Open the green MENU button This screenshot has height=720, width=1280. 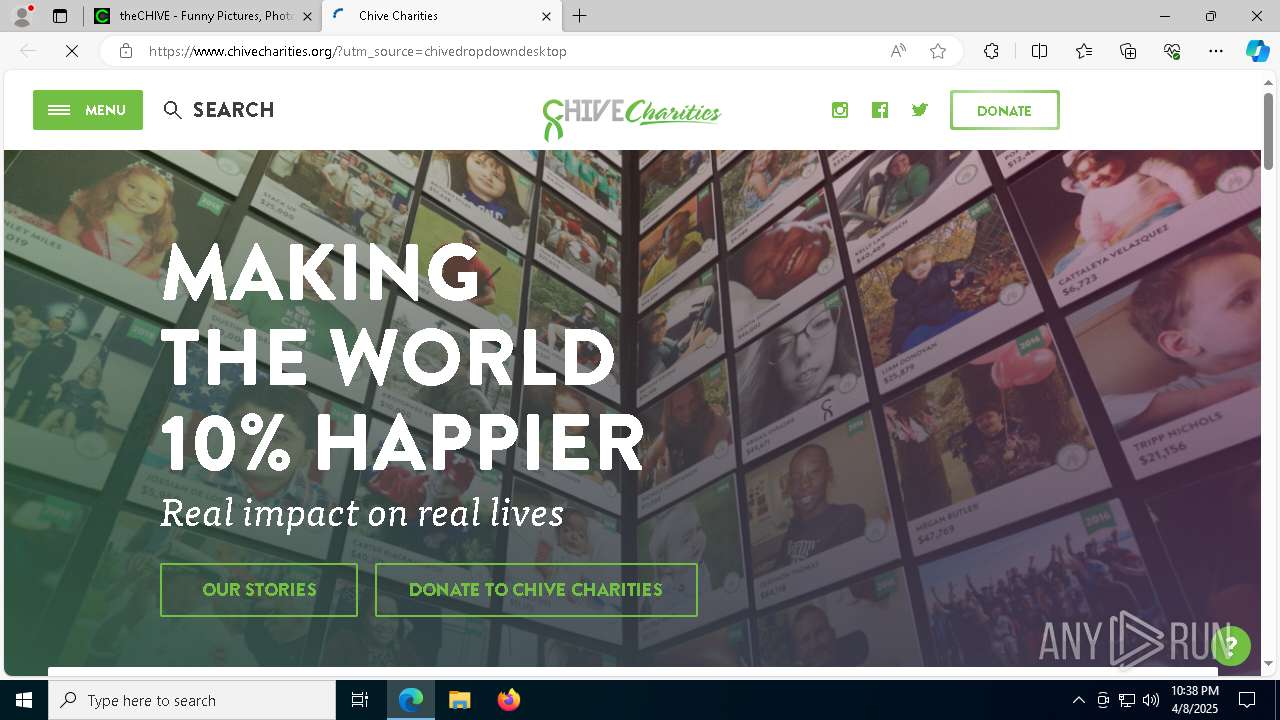click(88, 110)
